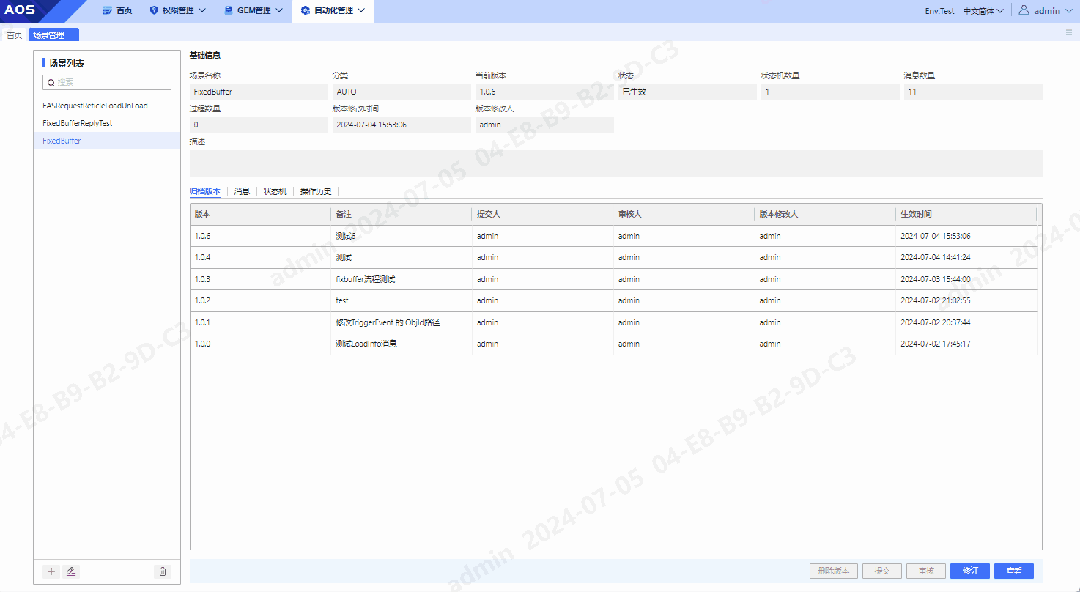This screenshot has width=1080, height=592.
Task: Click the edit icon below the scene list
Action: 71,571
